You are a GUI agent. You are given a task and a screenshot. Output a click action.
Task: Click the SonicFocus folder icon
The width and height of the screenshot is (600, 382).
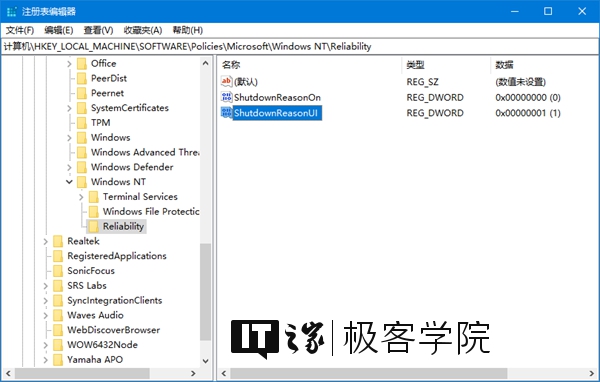tap(58, 271)
